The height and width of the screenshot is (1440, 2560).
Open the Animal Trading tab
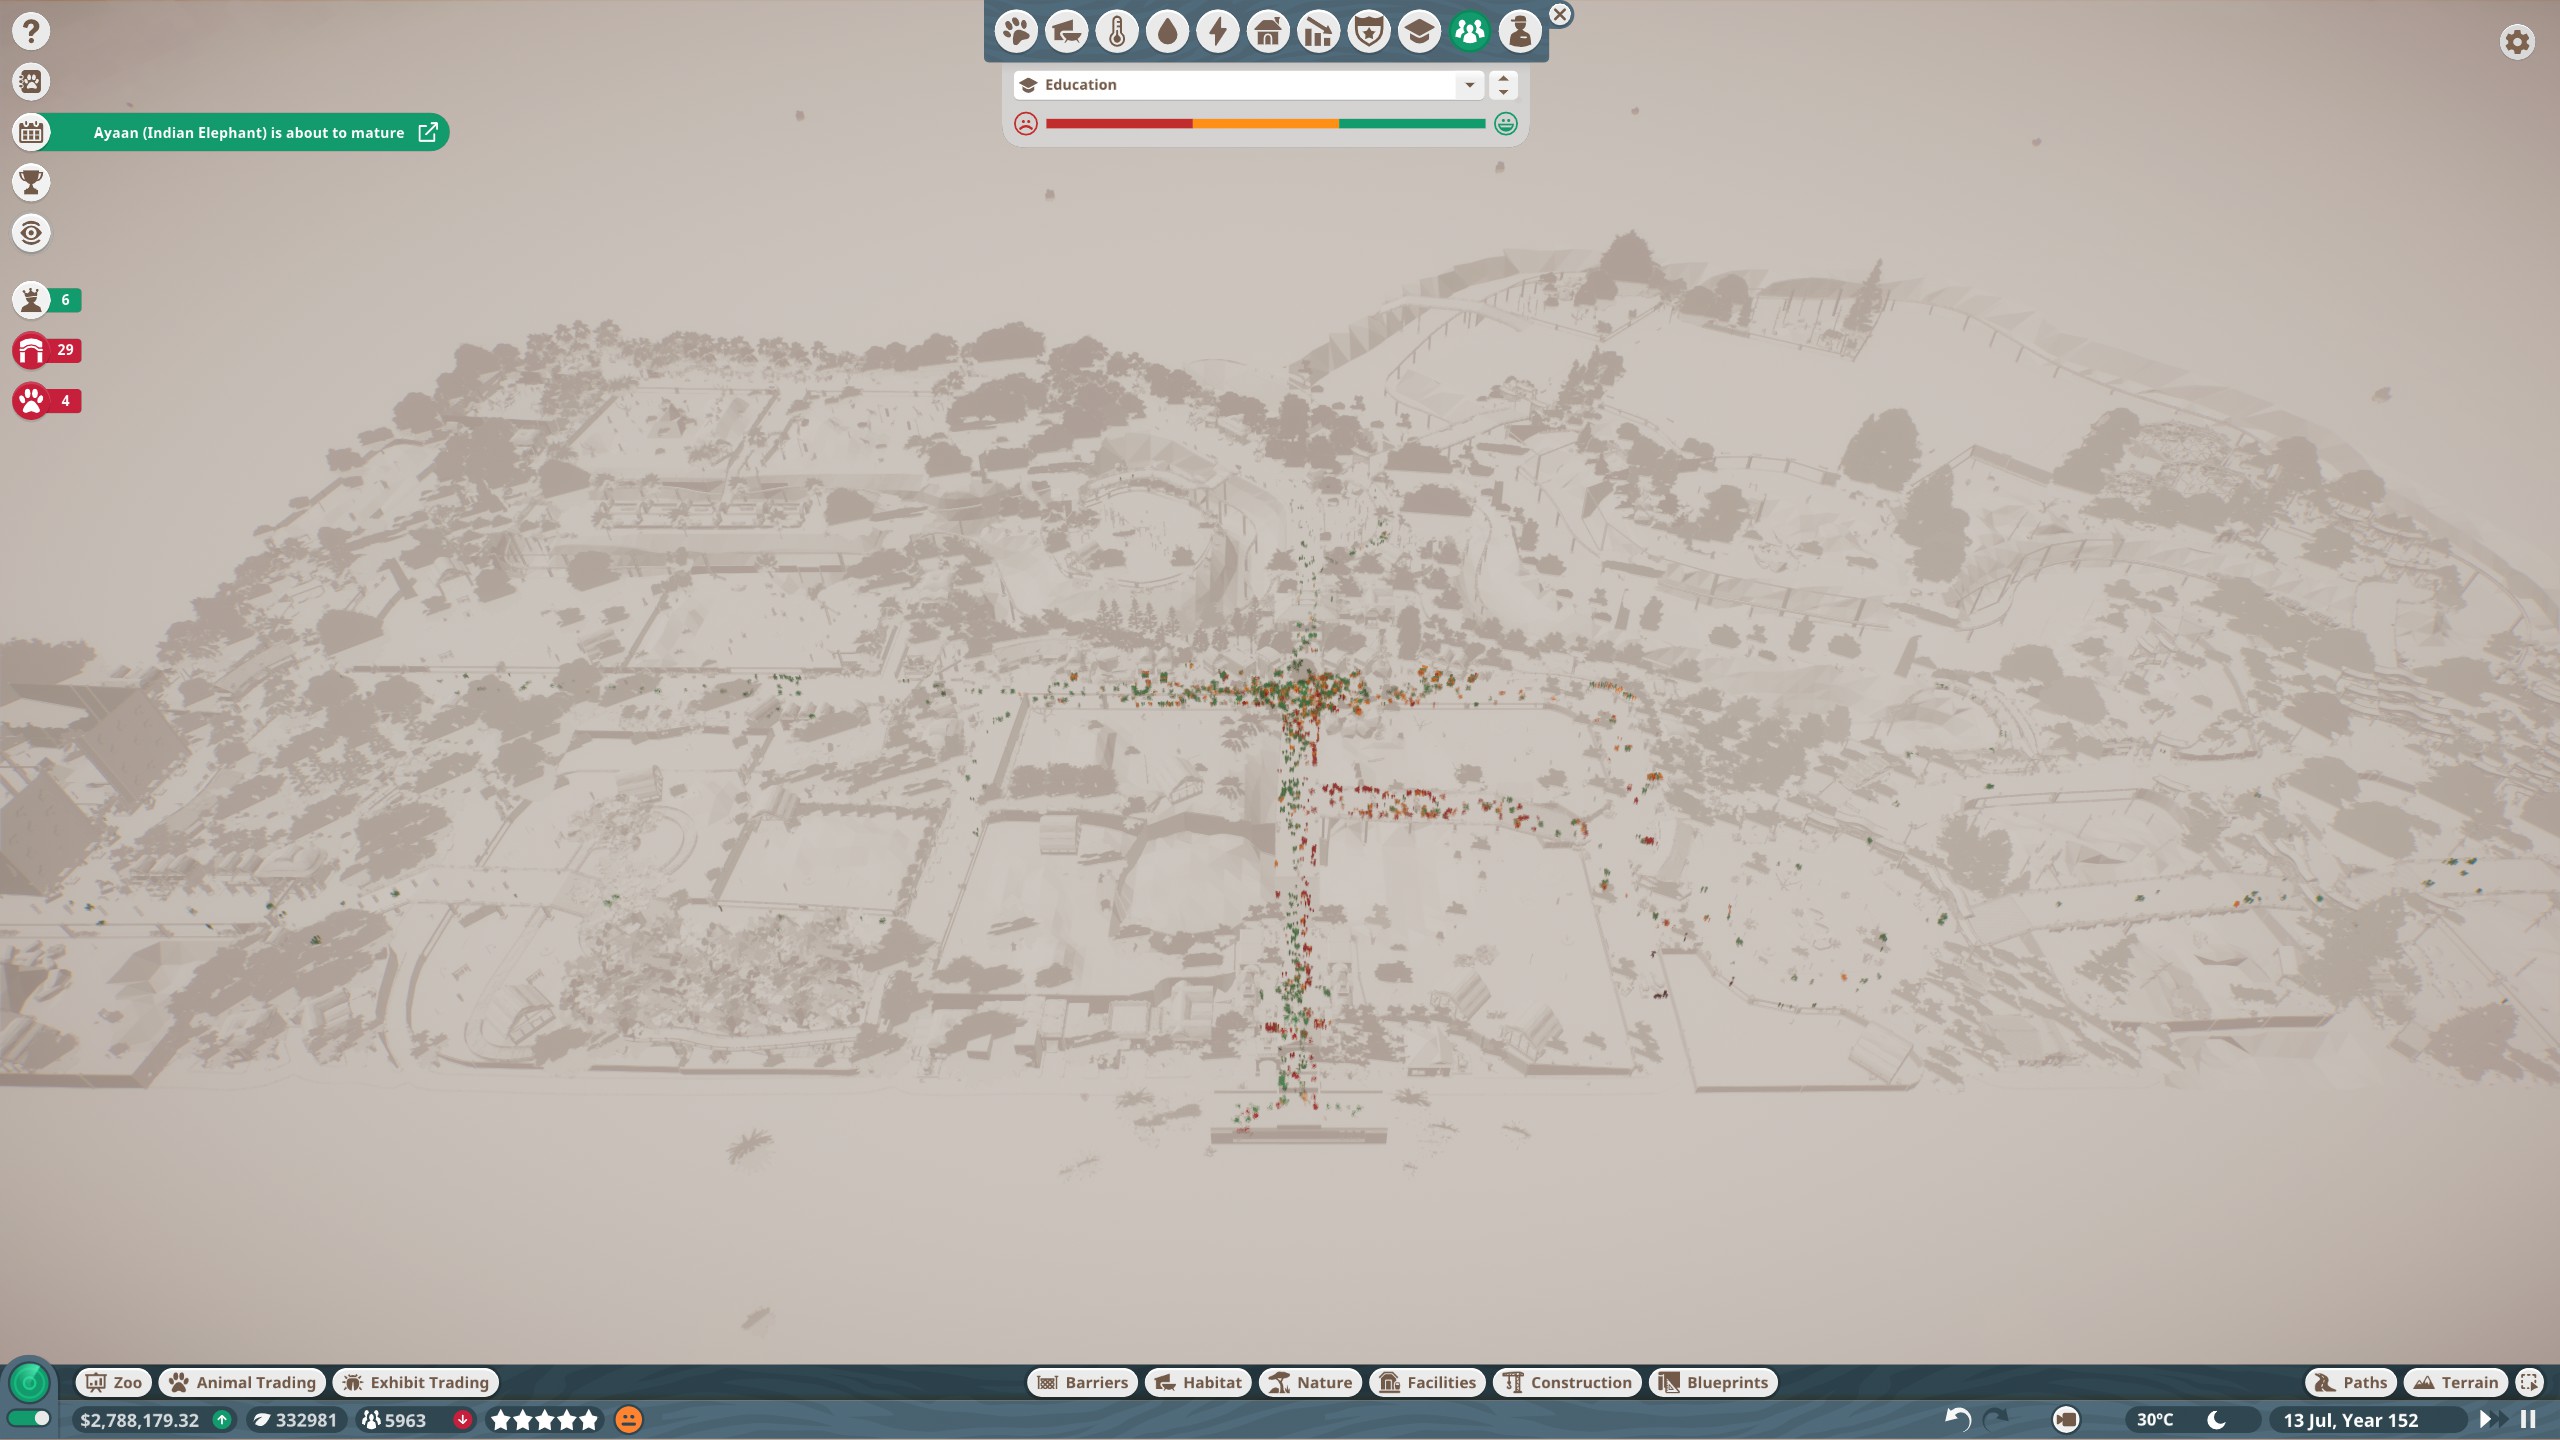click(x=242, y=1382)
